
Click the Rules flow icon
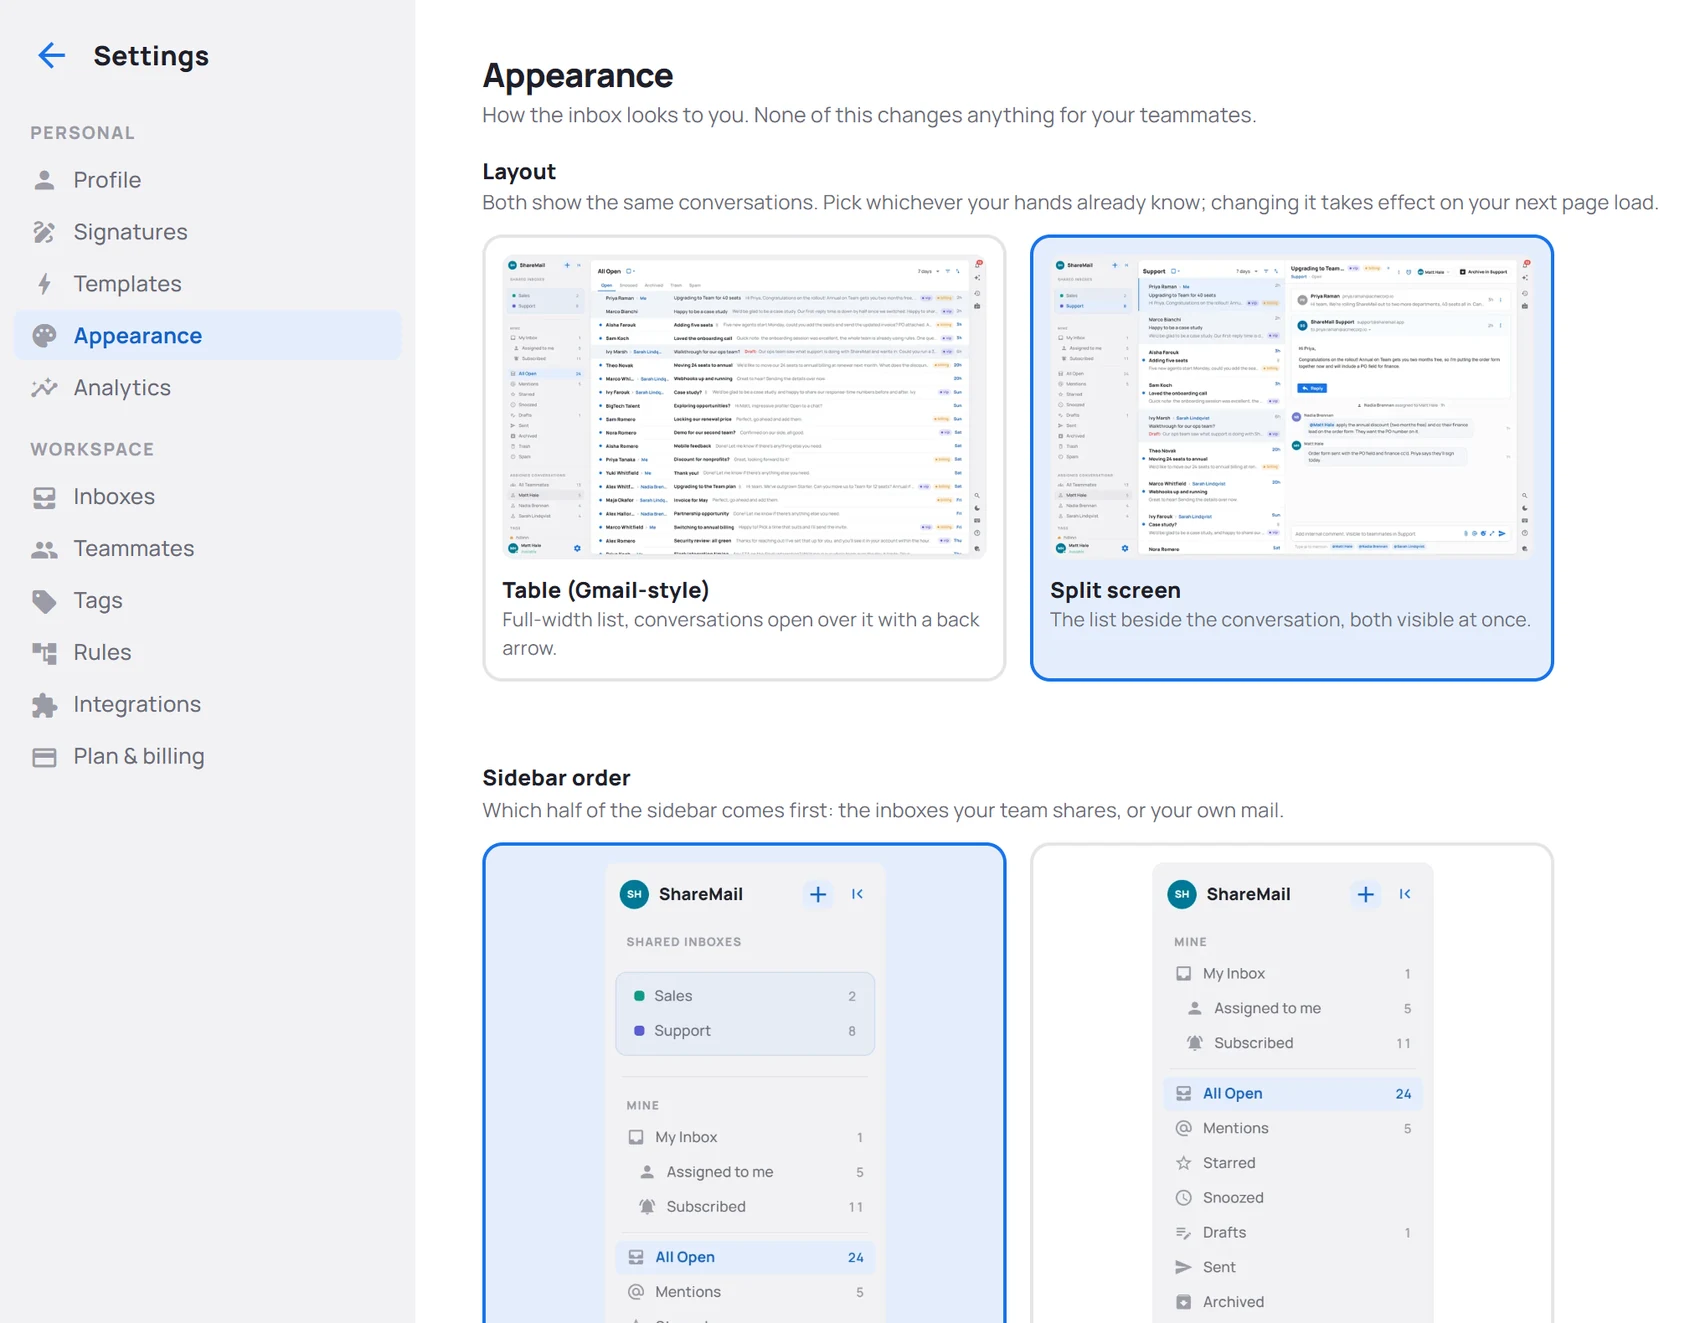pyautogui.click(x=44, y=653)
